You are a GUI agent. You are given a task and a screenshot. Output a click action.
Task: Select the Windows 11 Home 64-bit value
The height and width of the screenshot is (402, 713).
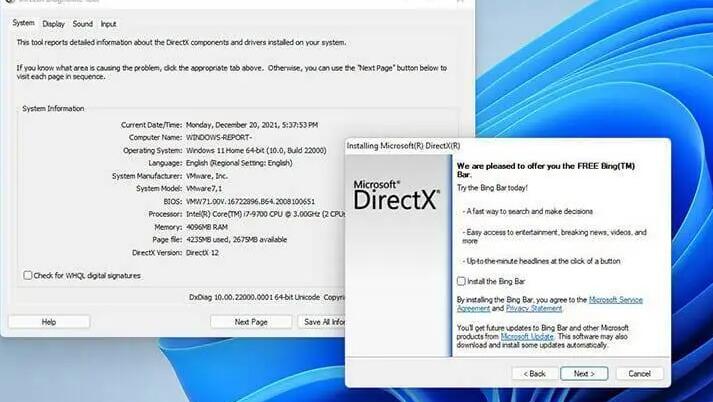tap(256, 150)
